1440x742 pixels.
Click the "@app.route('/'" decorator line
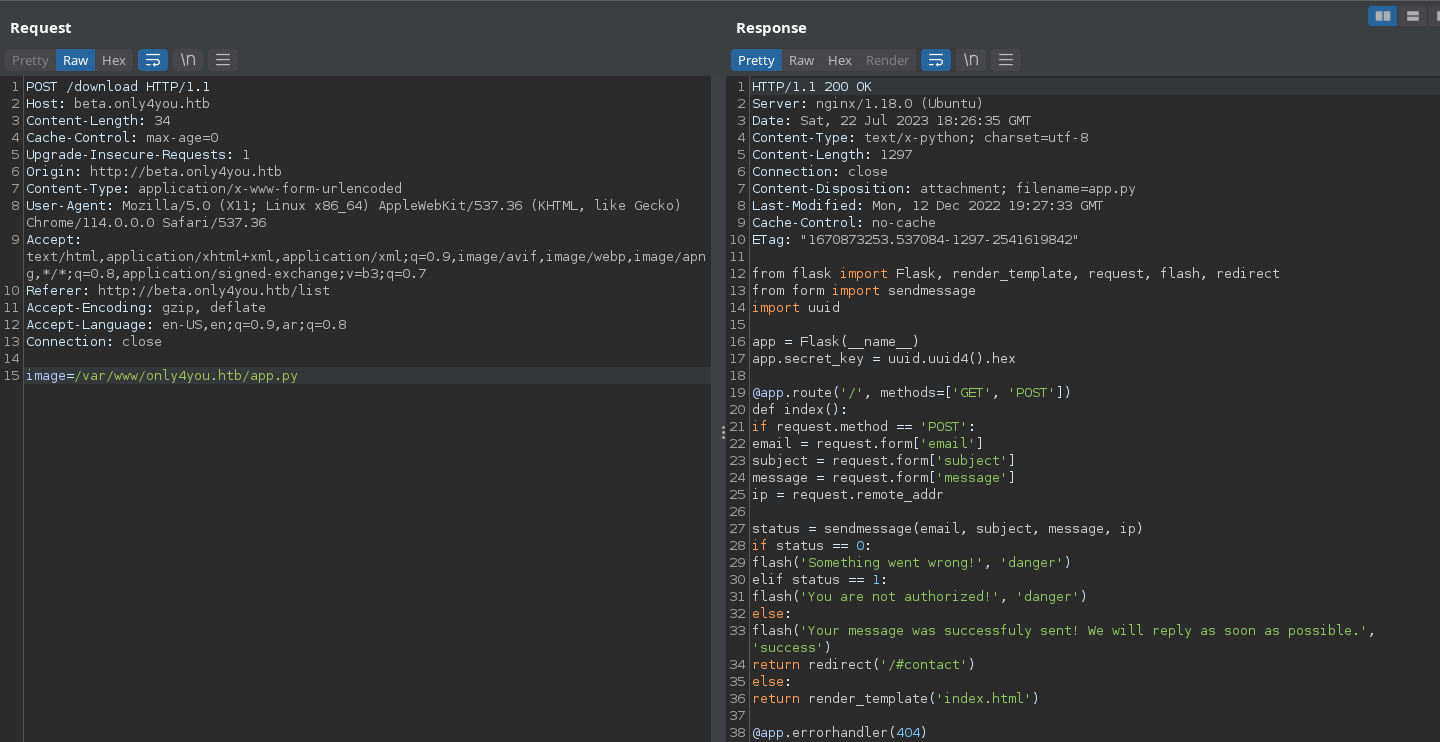coord(912,393)
